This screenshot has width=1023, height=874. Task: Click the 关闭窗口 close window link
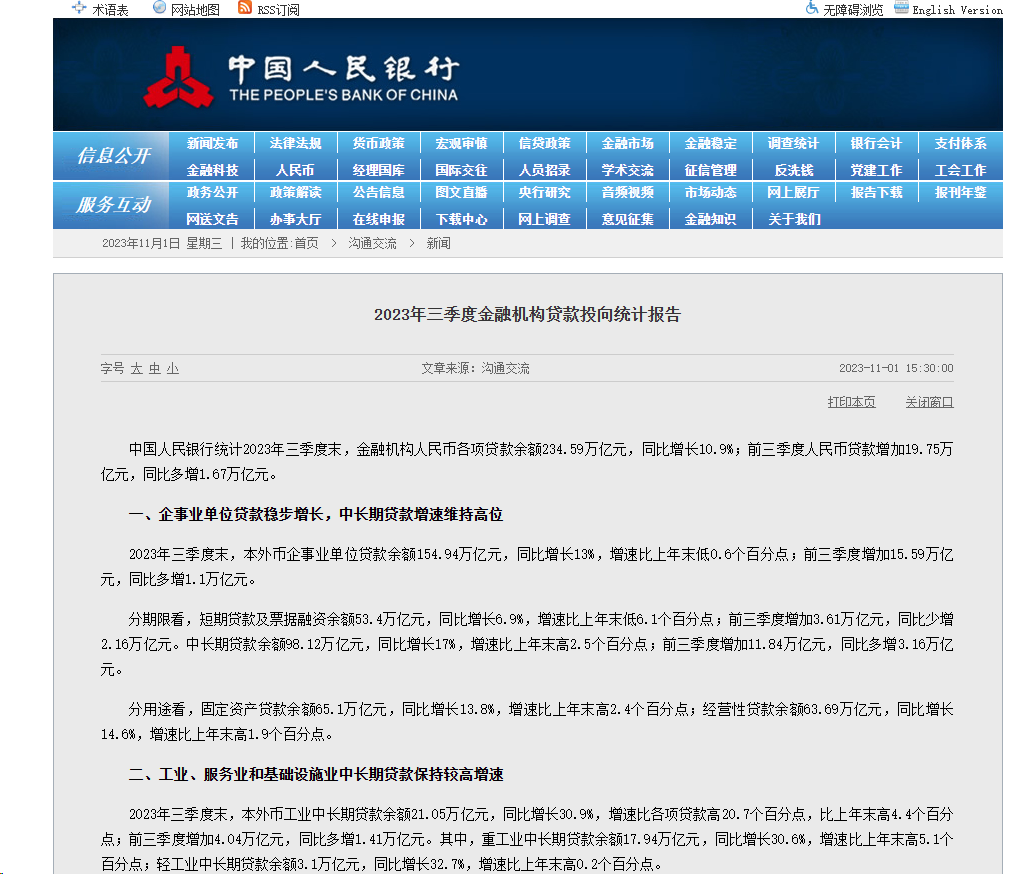[929, 402]
